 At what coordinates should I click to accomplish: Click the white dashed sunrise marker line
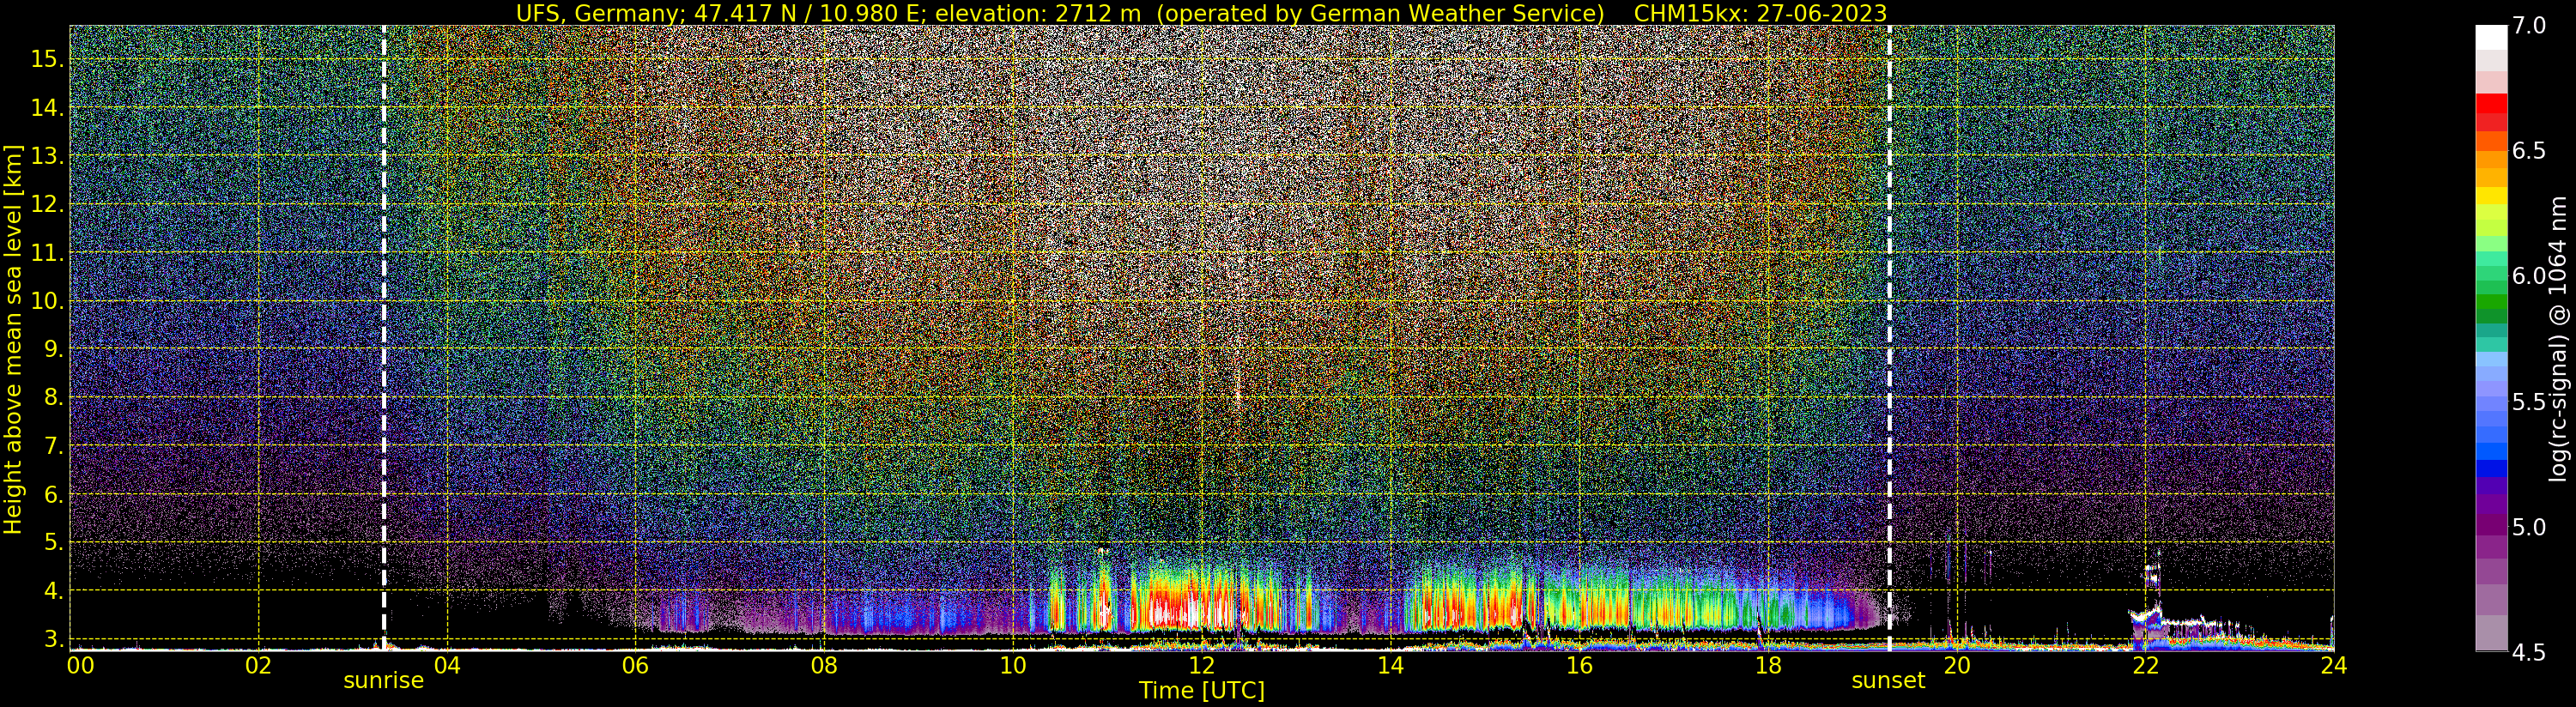tap(384, 338)
